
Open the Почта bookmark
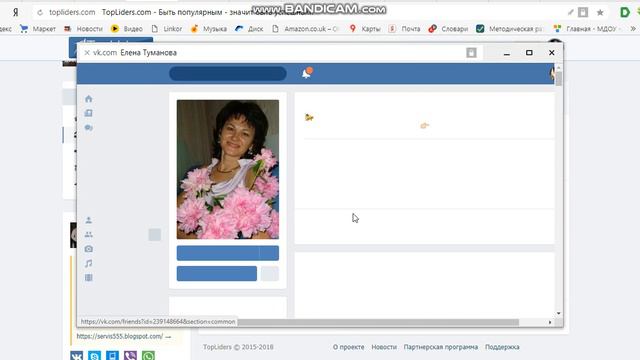pos(404,29)
